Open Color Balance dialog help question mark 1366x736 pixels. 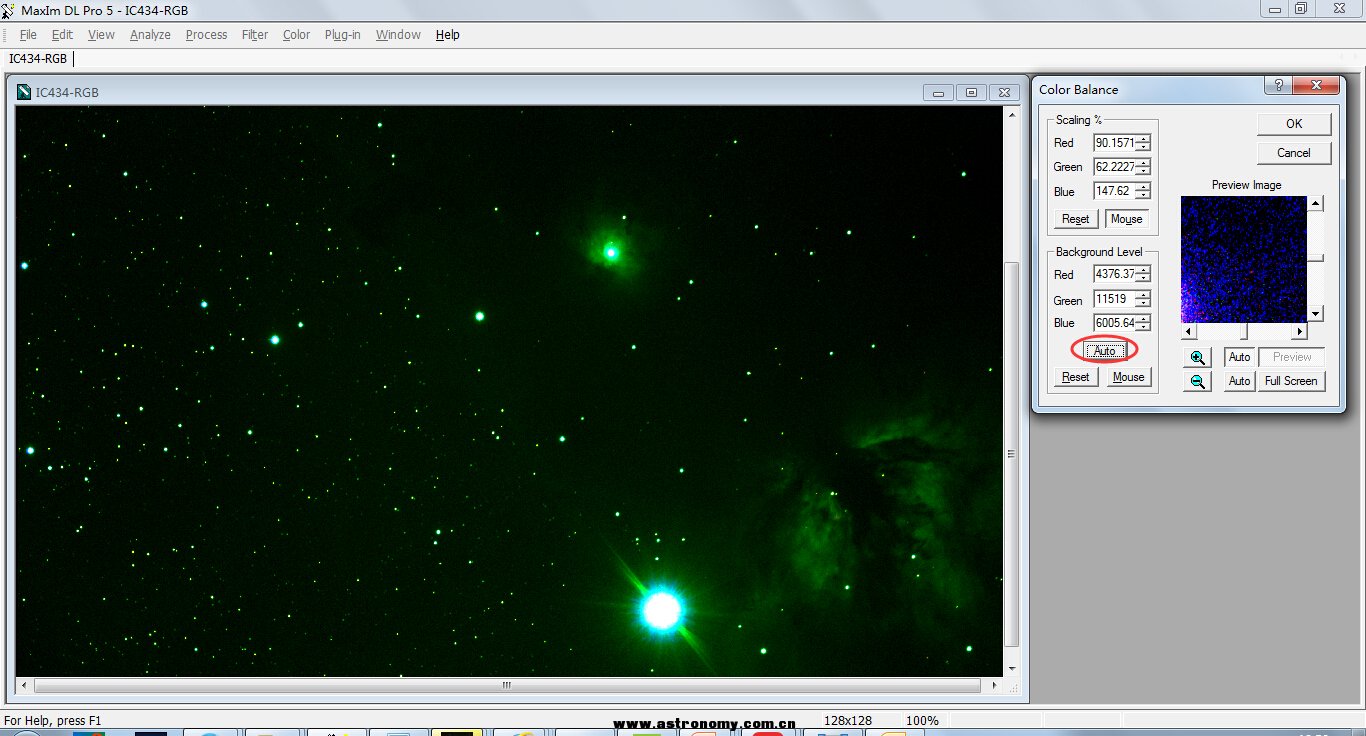(x=1278, y=86)
